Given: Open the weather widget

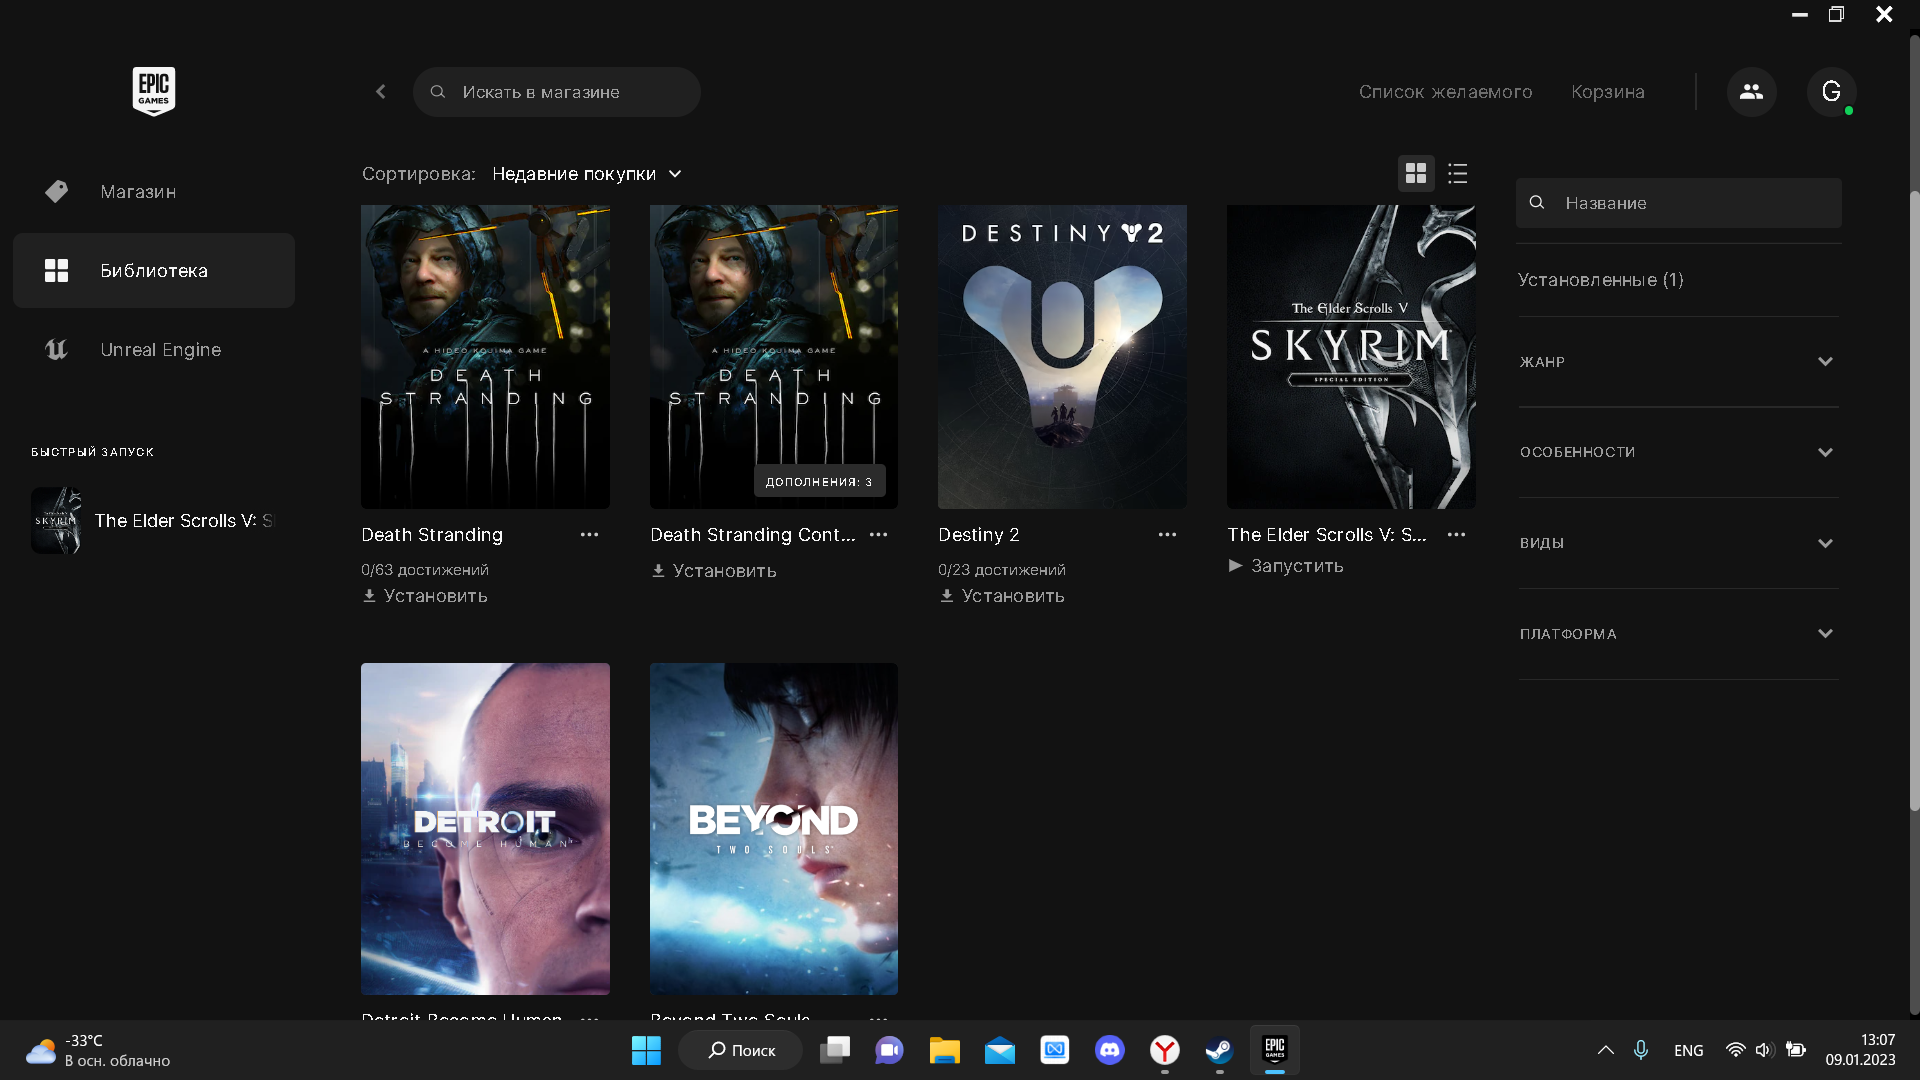Looking at the screenshot, I should [98, 1050].
